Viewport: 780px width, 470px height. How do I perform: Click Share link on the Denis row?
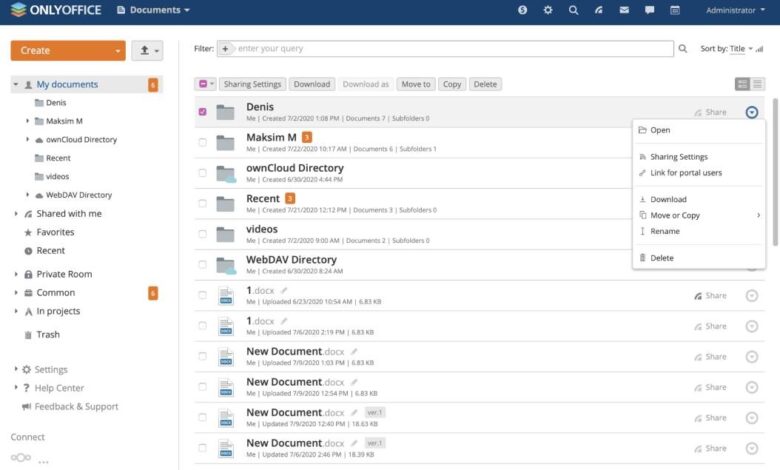710,112
